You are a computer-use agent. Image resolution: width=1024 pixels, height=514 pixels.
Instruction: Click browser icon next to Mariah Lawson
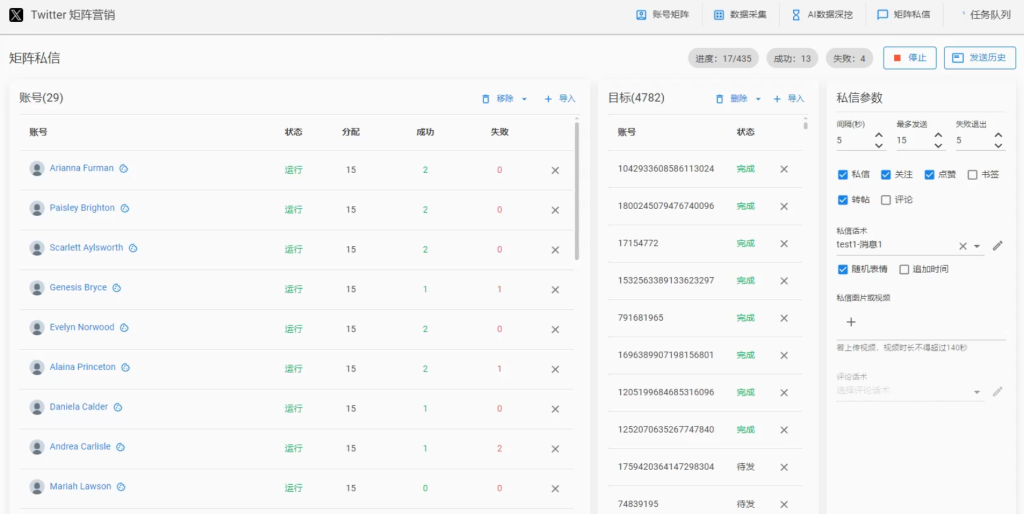(121, 487)
